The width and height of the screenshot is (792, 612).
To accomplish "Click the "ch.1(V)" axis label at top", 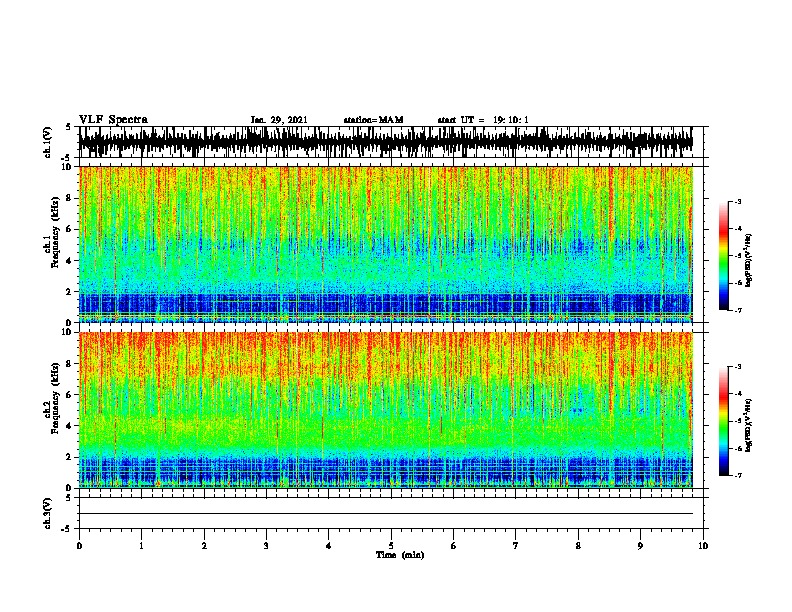I will coord(47,142).
